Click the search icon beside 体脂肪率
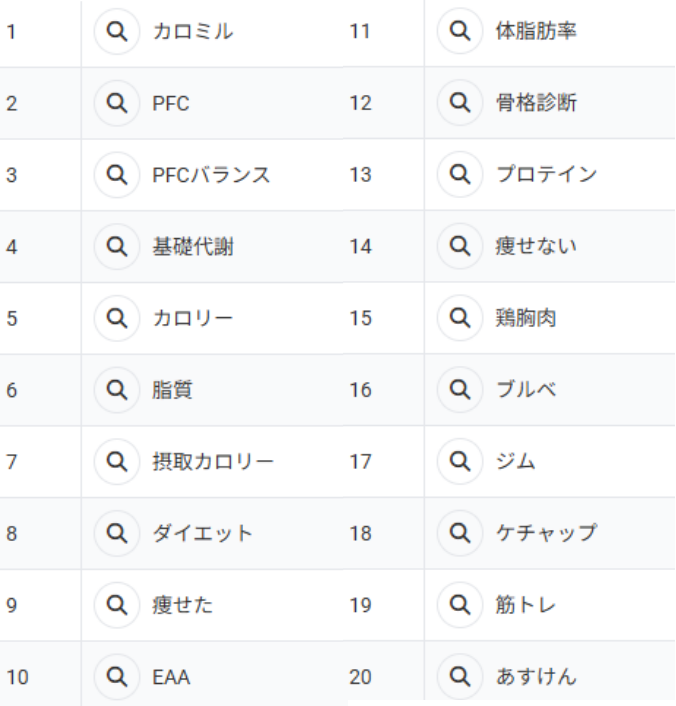This screenshot has width=676, height=706. 460,32
